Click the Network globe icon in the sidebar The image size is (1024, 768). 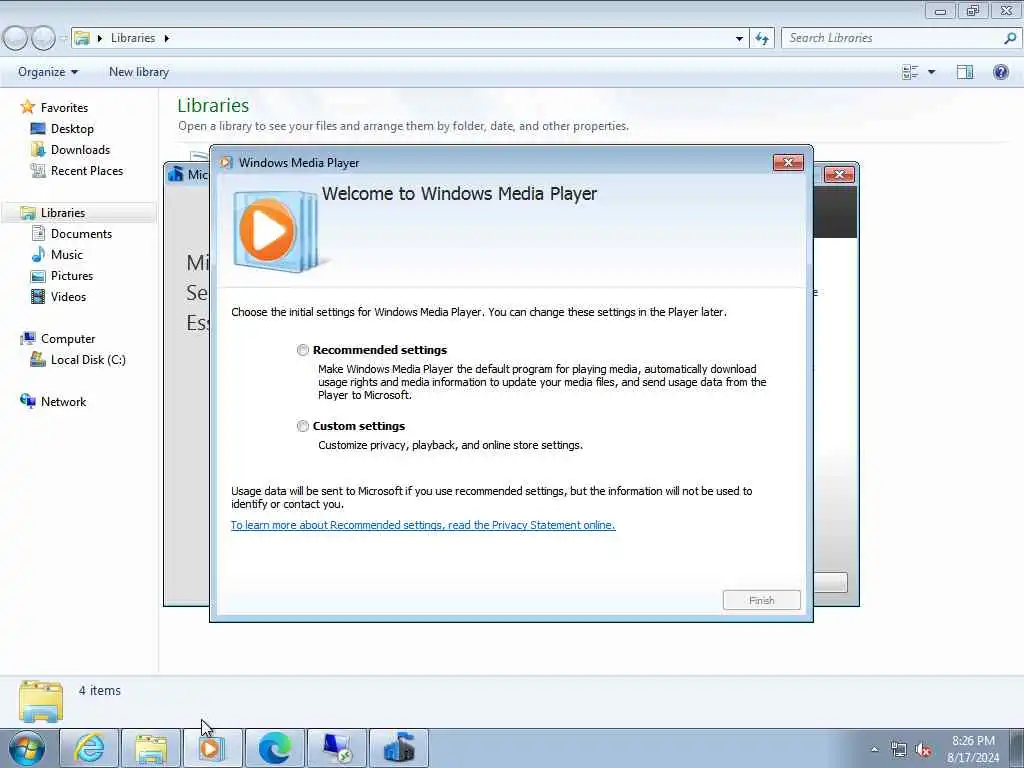[28, 401]
